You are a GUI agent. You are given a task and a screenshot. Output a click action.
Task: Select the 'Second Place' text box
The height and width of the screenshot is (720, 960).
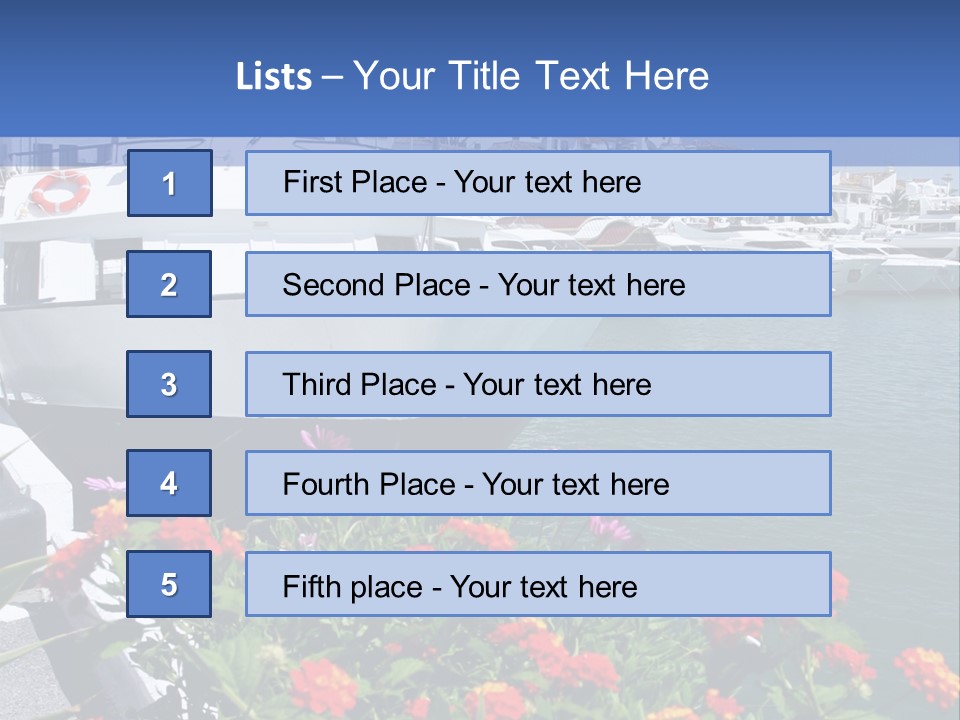tap(538, 284)
